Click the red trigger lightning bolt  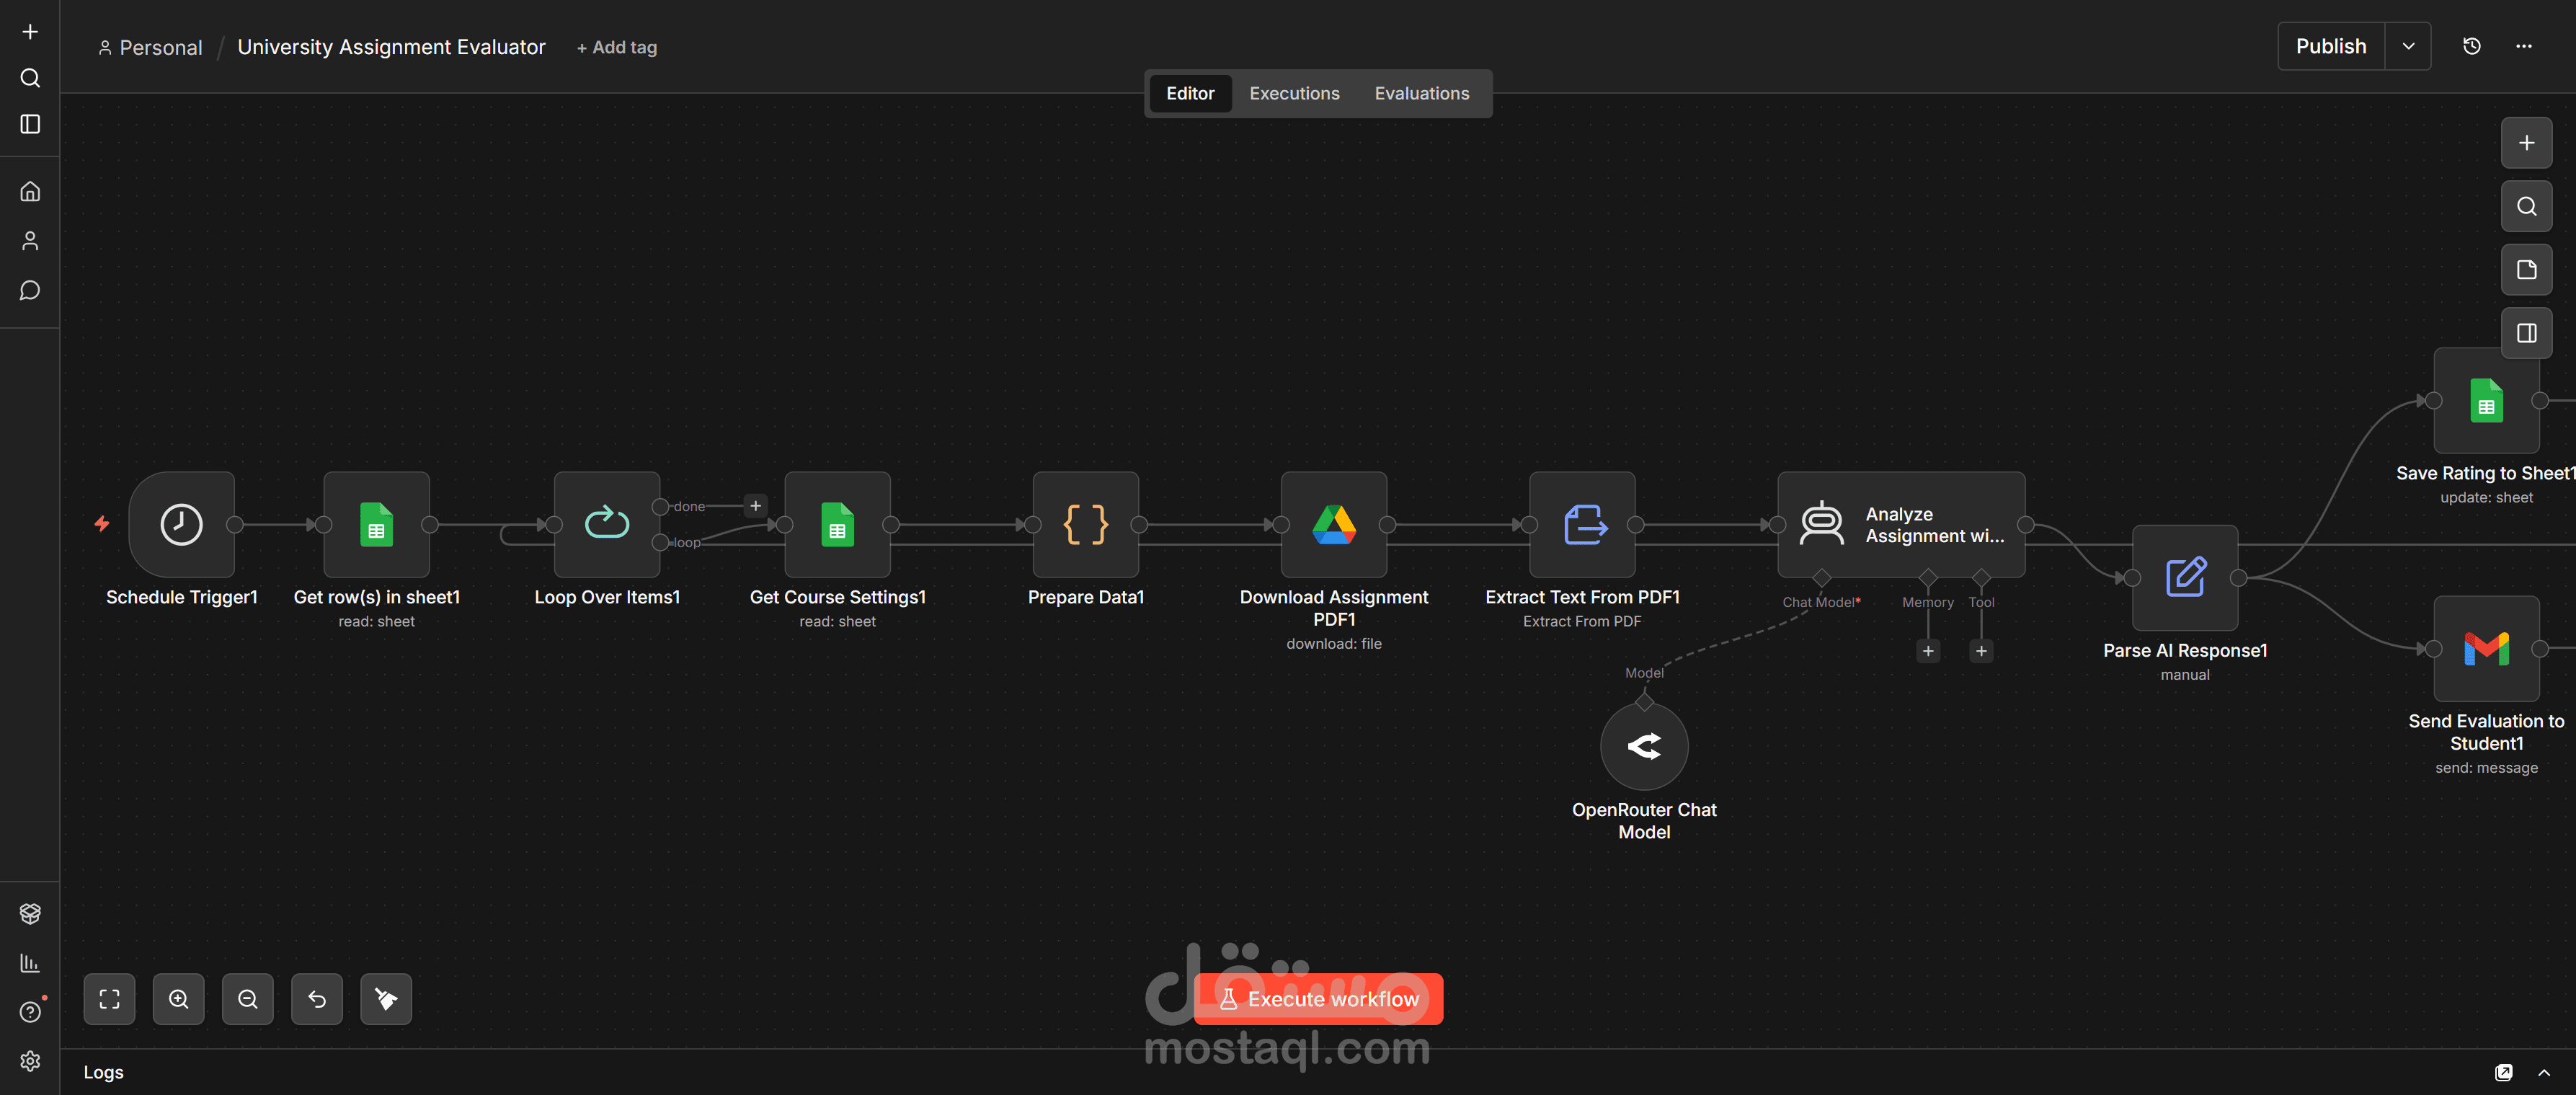[x=102, y=524]
